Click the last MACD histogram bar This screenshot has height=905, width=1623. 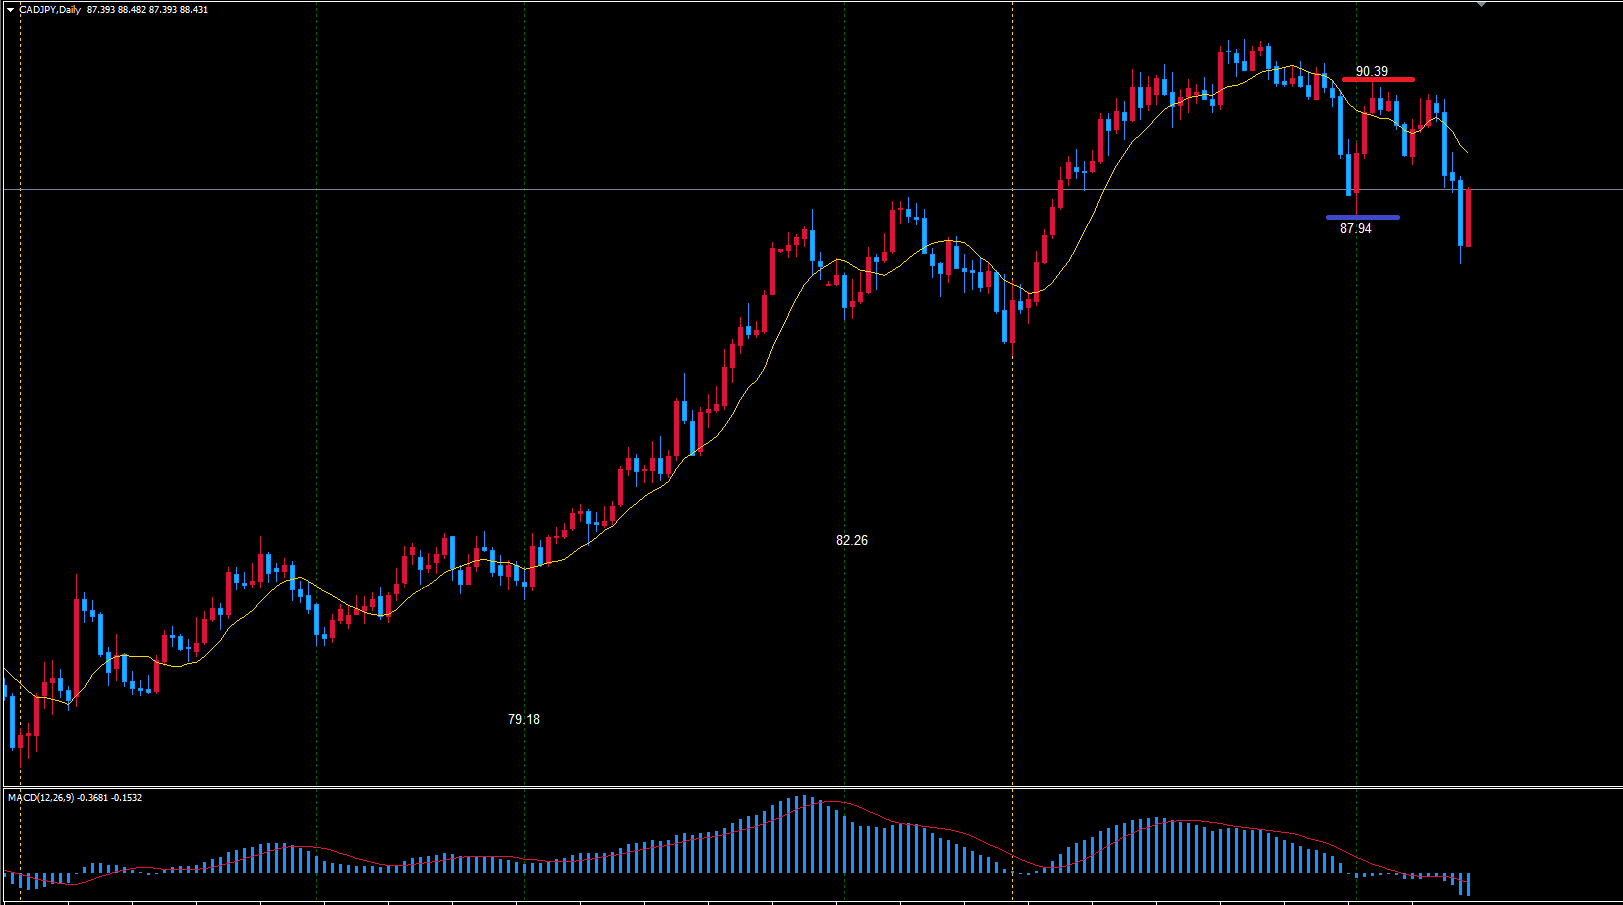click(1468, 884)
